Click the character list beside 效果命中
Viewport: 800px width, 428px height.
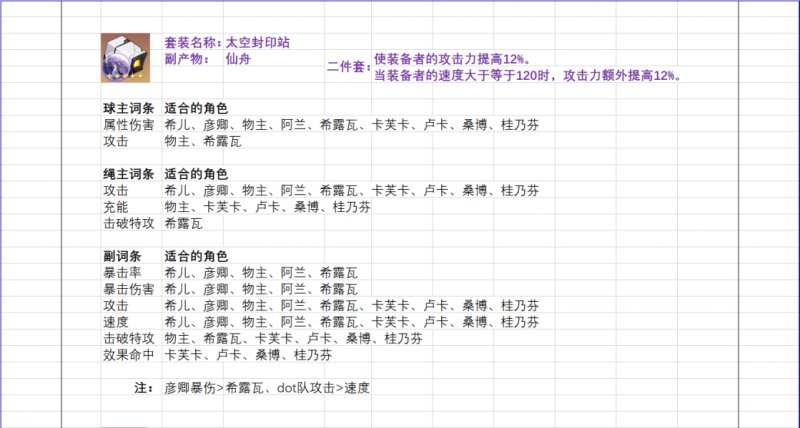point(248,355)
